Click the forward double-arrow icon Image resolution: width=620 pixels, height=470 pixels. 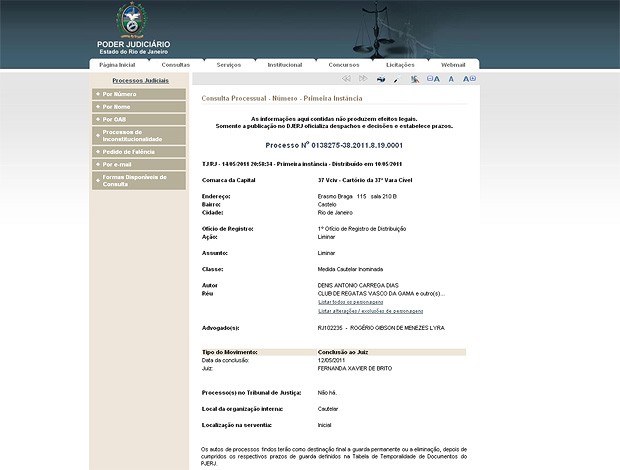[364, 78]
